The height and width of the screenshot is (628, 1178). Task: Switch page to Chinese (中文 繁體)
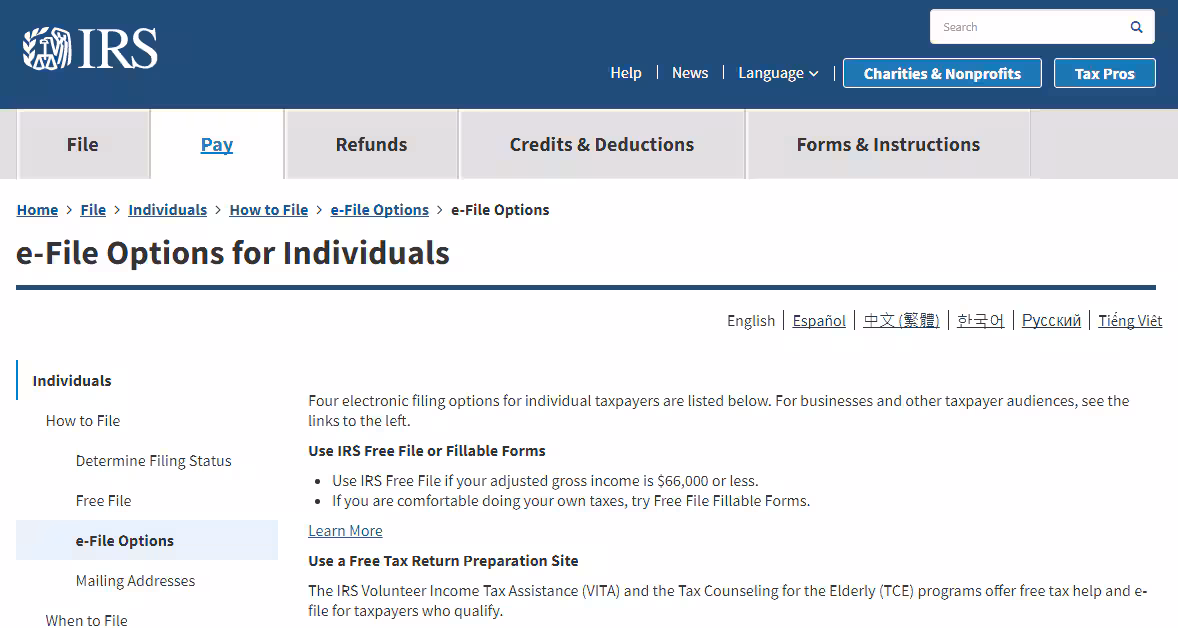pos(901,321)
